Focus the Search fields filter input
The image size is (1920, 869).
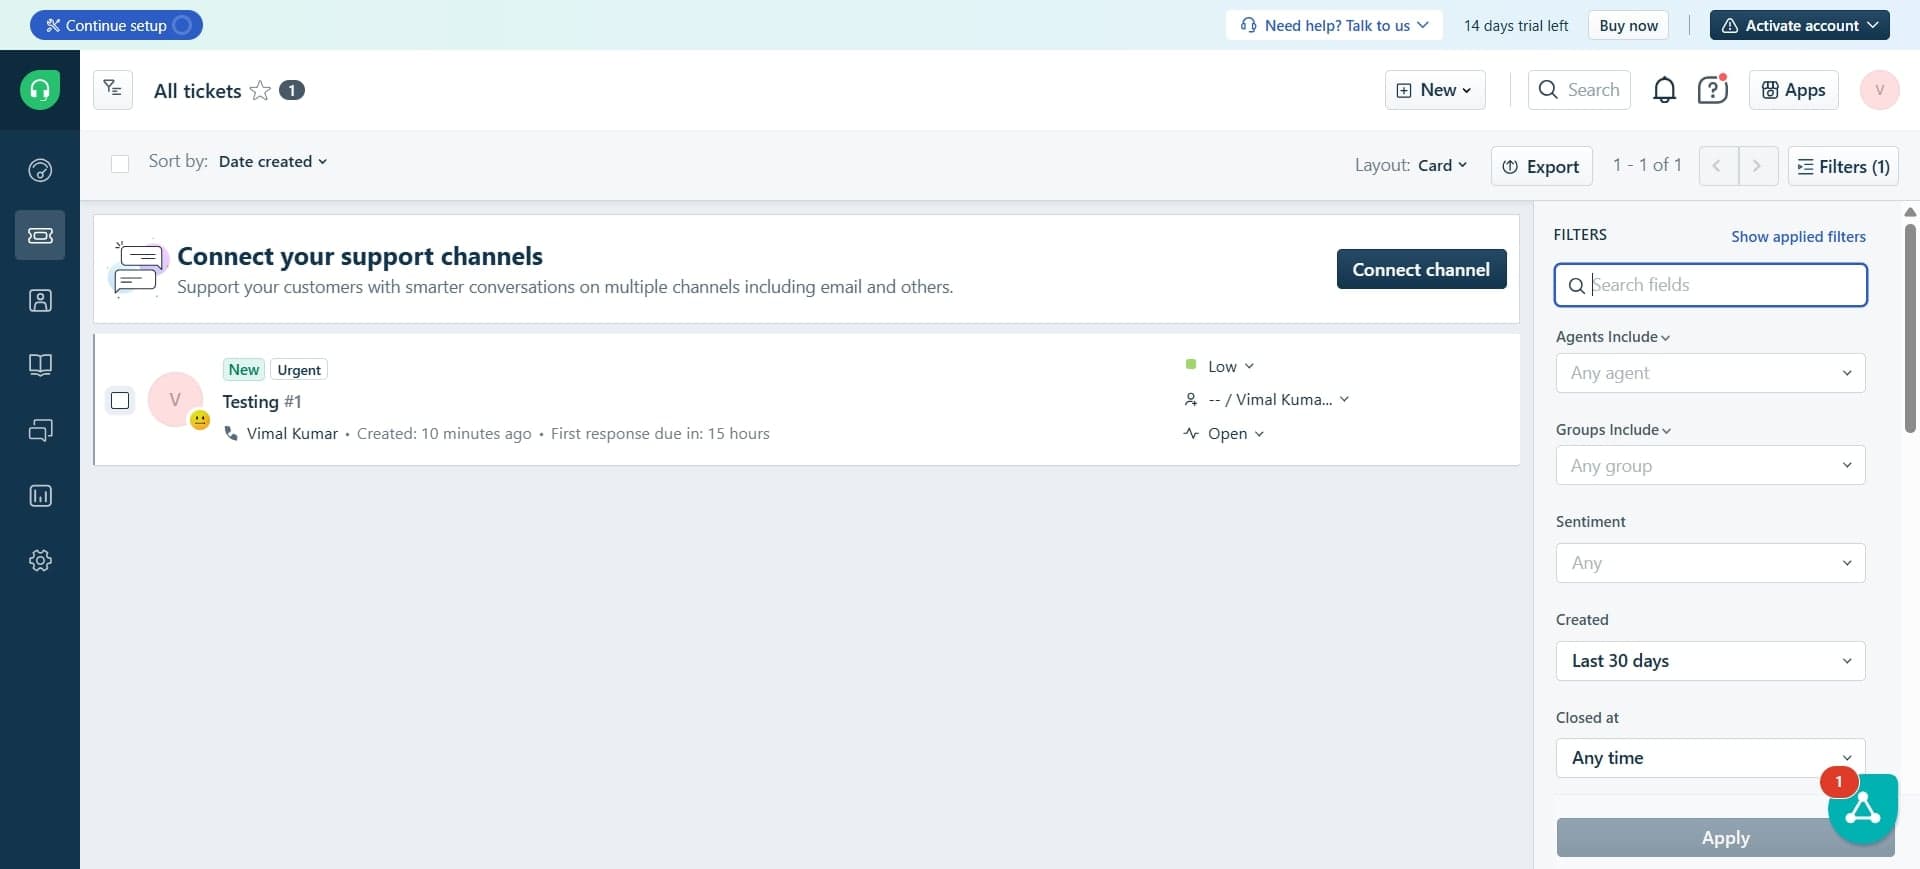pos(1720,285)
